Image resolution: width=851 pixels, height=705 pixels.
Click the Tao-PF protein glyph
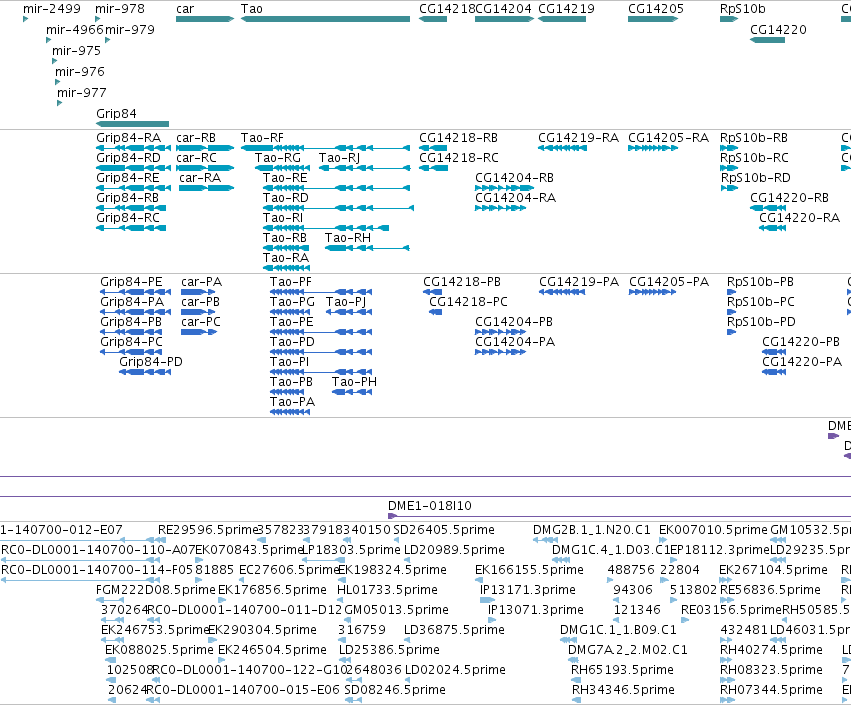click(x=321, y=292)
